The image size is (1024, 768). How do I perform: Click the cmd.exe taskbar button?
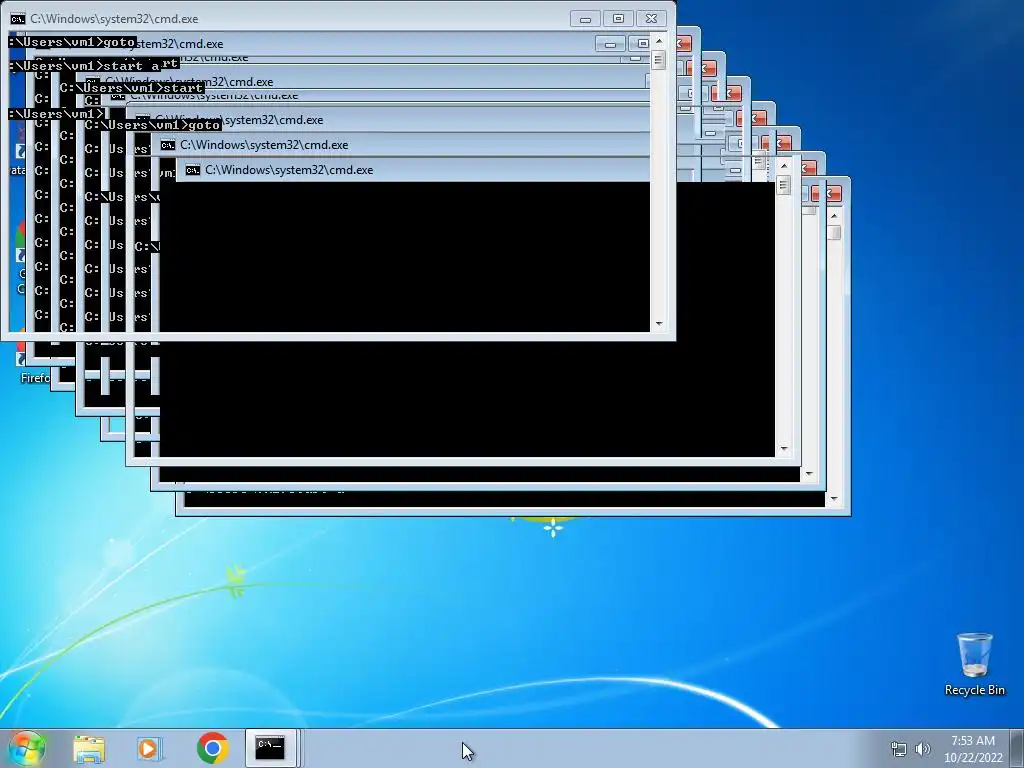[270, 748]
